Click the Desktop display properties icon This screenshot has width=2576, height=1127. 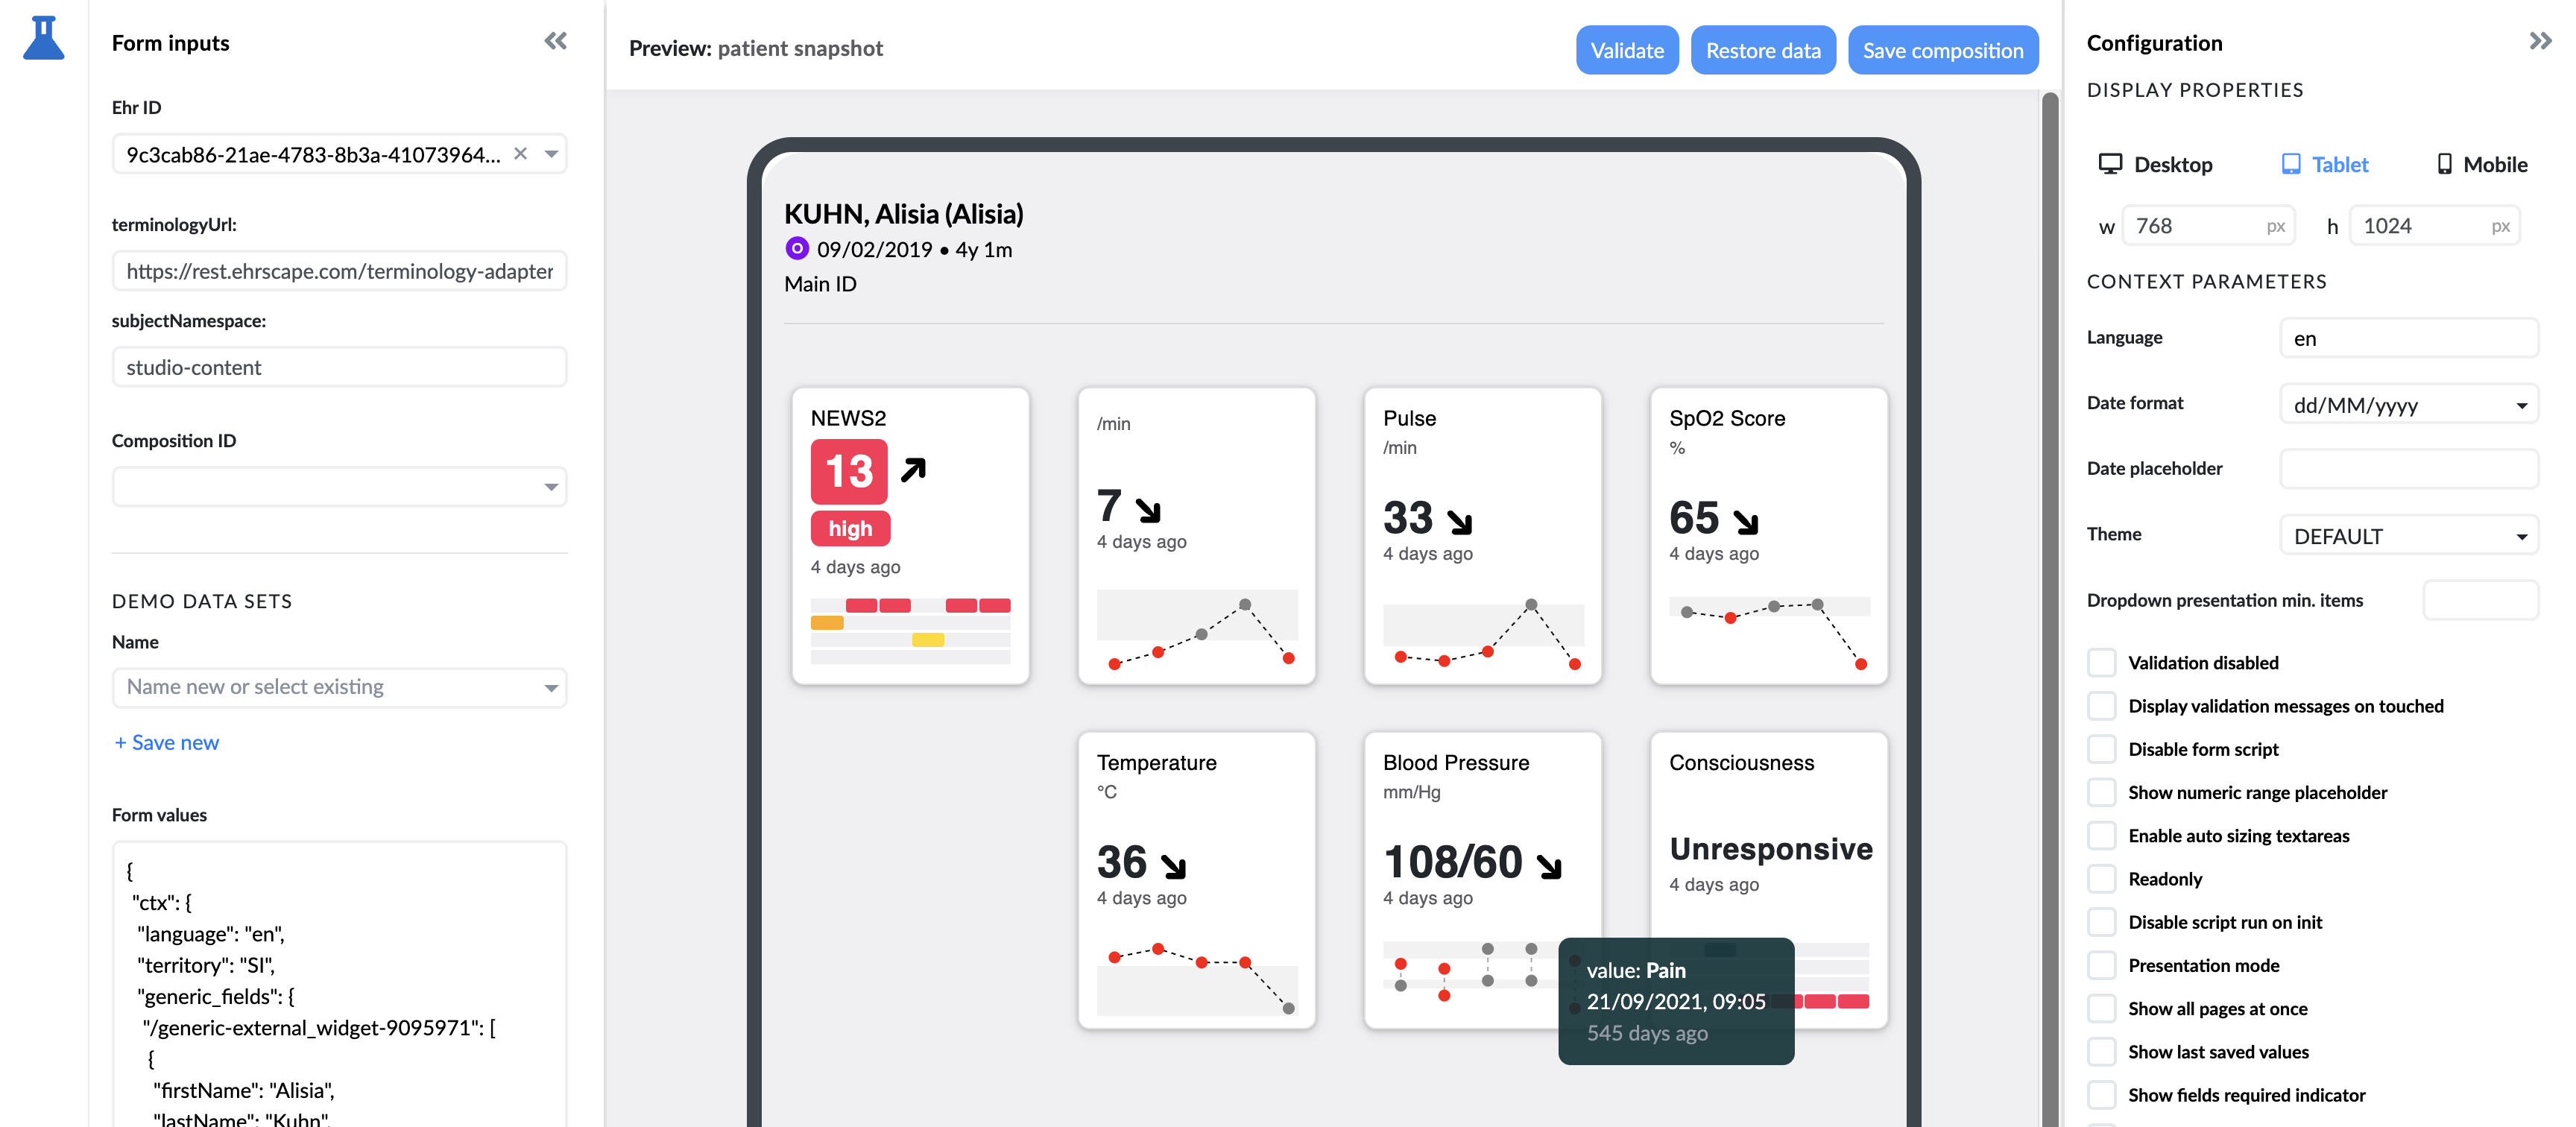(2109, 162)
